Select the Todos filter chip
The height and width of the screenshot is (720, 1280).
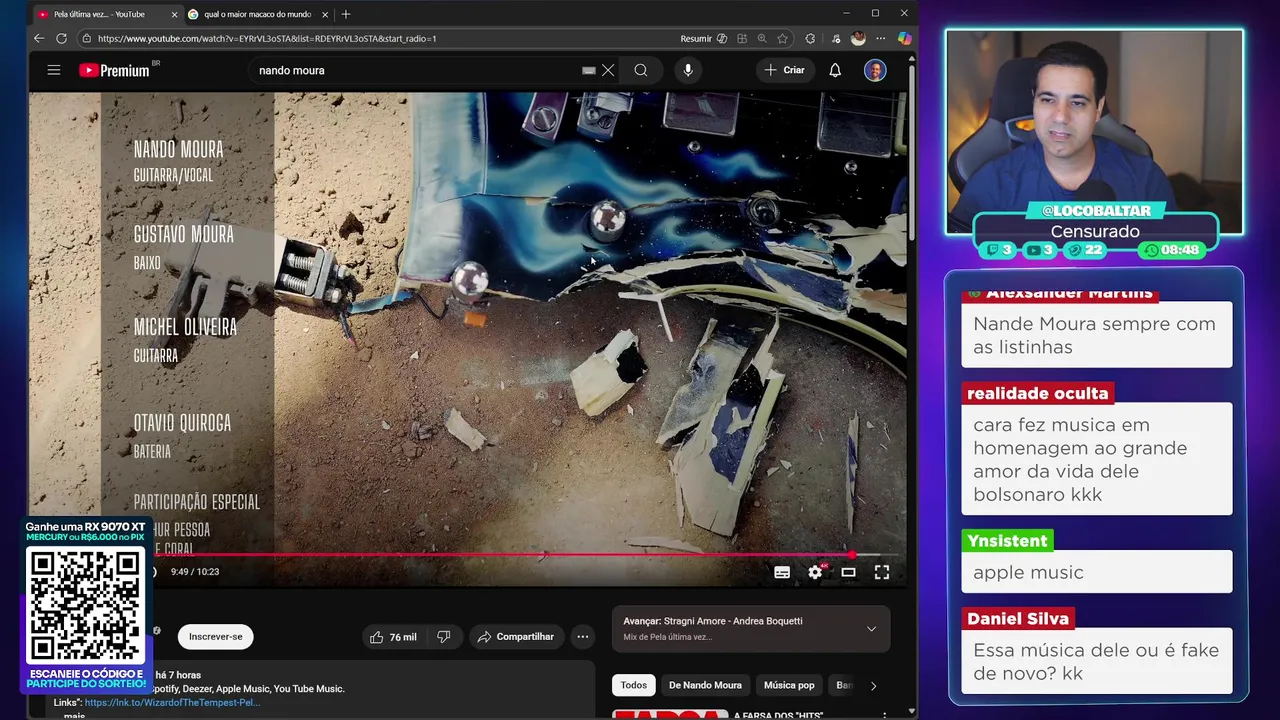click(x=633, y=685)
